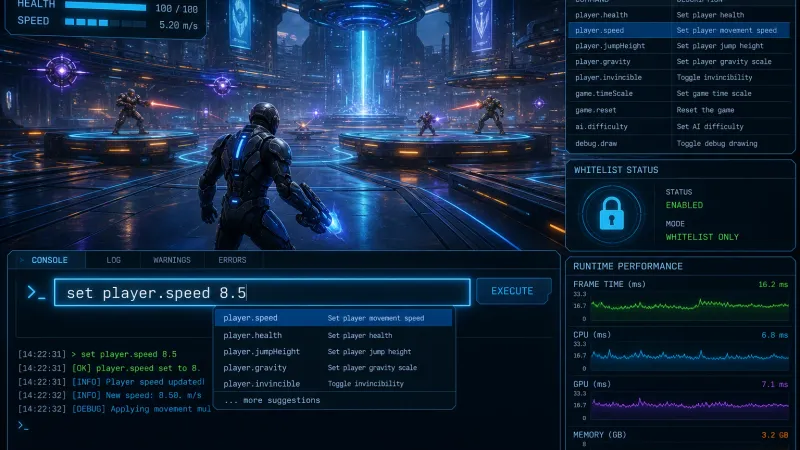This screenshot has width=800, height=450.
Task: Click player.gravity in the command table
Action: (x=679, y=62)
